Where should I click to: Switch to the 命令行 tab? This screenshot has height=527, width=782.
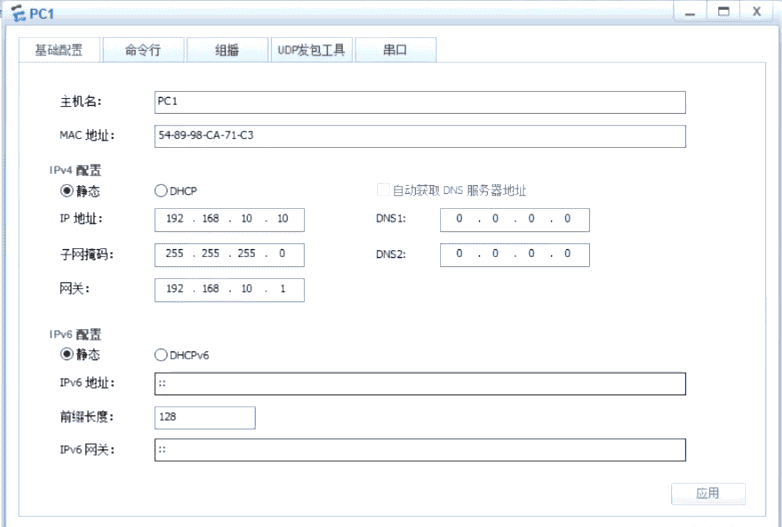(142, 50)
